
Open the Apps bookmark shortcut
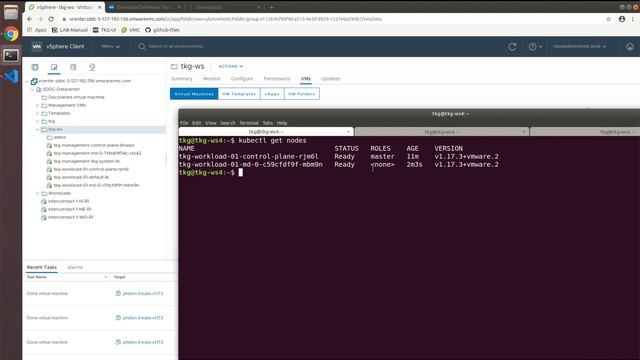[x=37, y=30]
